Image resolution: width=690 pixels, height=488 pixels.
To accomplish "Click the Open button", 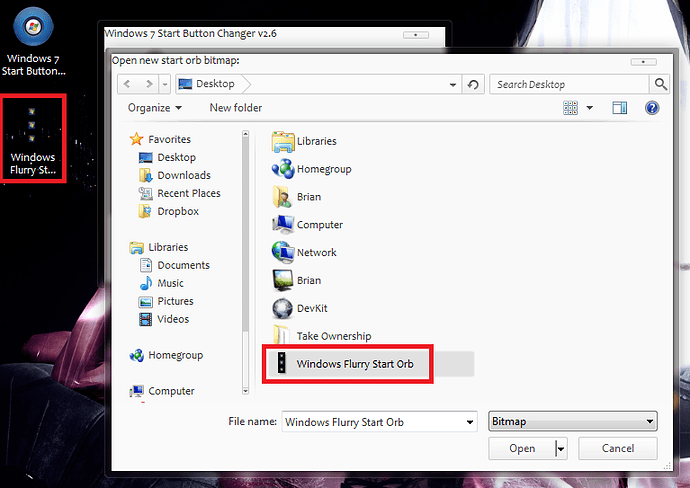I will point(522,448).
